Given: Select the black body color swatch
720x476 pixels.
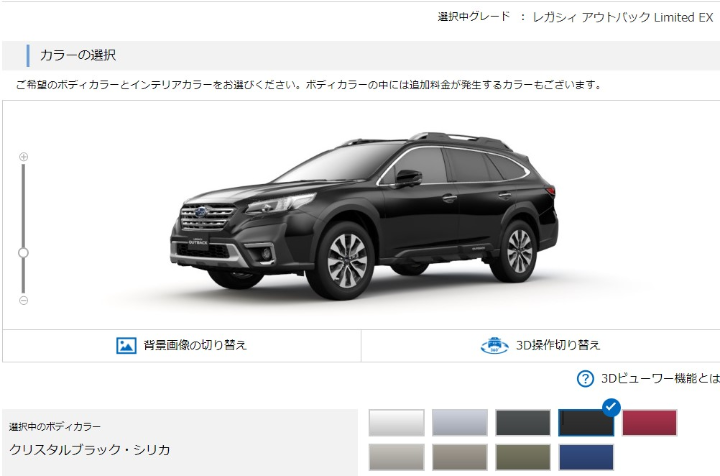Looking at the screenshot, I should [x=586, y=422].
